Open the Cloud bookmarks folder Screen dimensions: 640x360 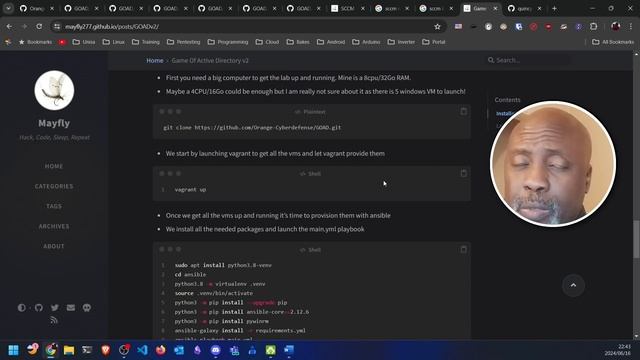pyautogui.click(x=267, y=42)
